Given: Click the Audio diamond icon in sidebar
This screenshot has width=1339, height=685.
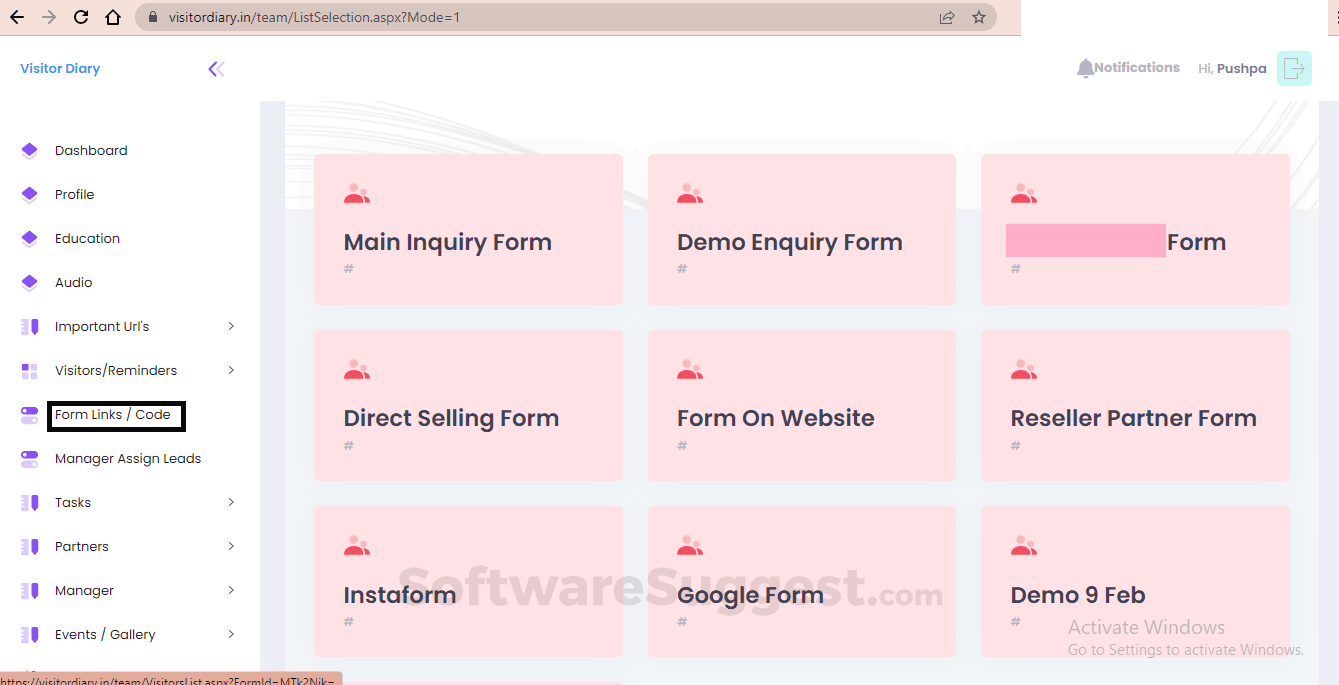Looking at the screenshot, I should [x=29, y=282].
